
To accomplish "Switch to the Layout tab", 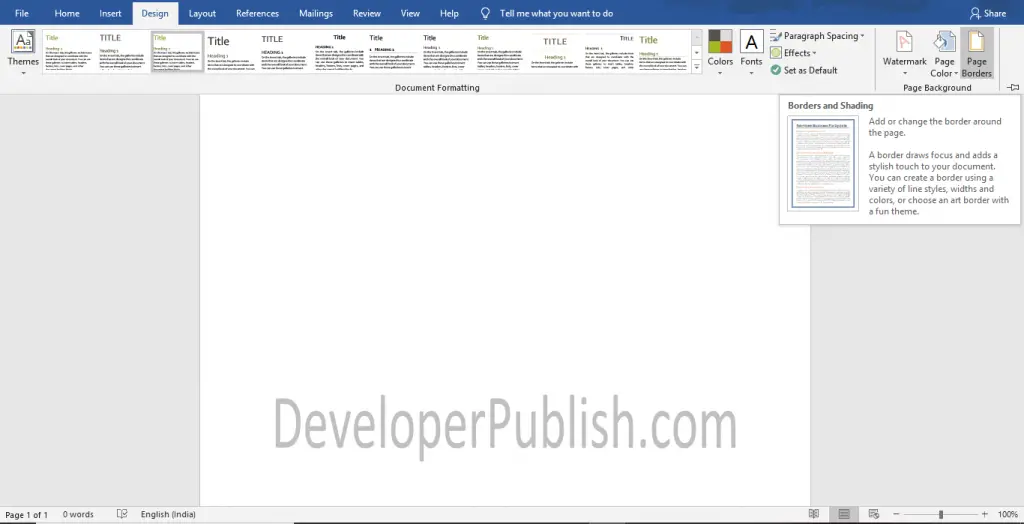I will [x=202, y=13].
